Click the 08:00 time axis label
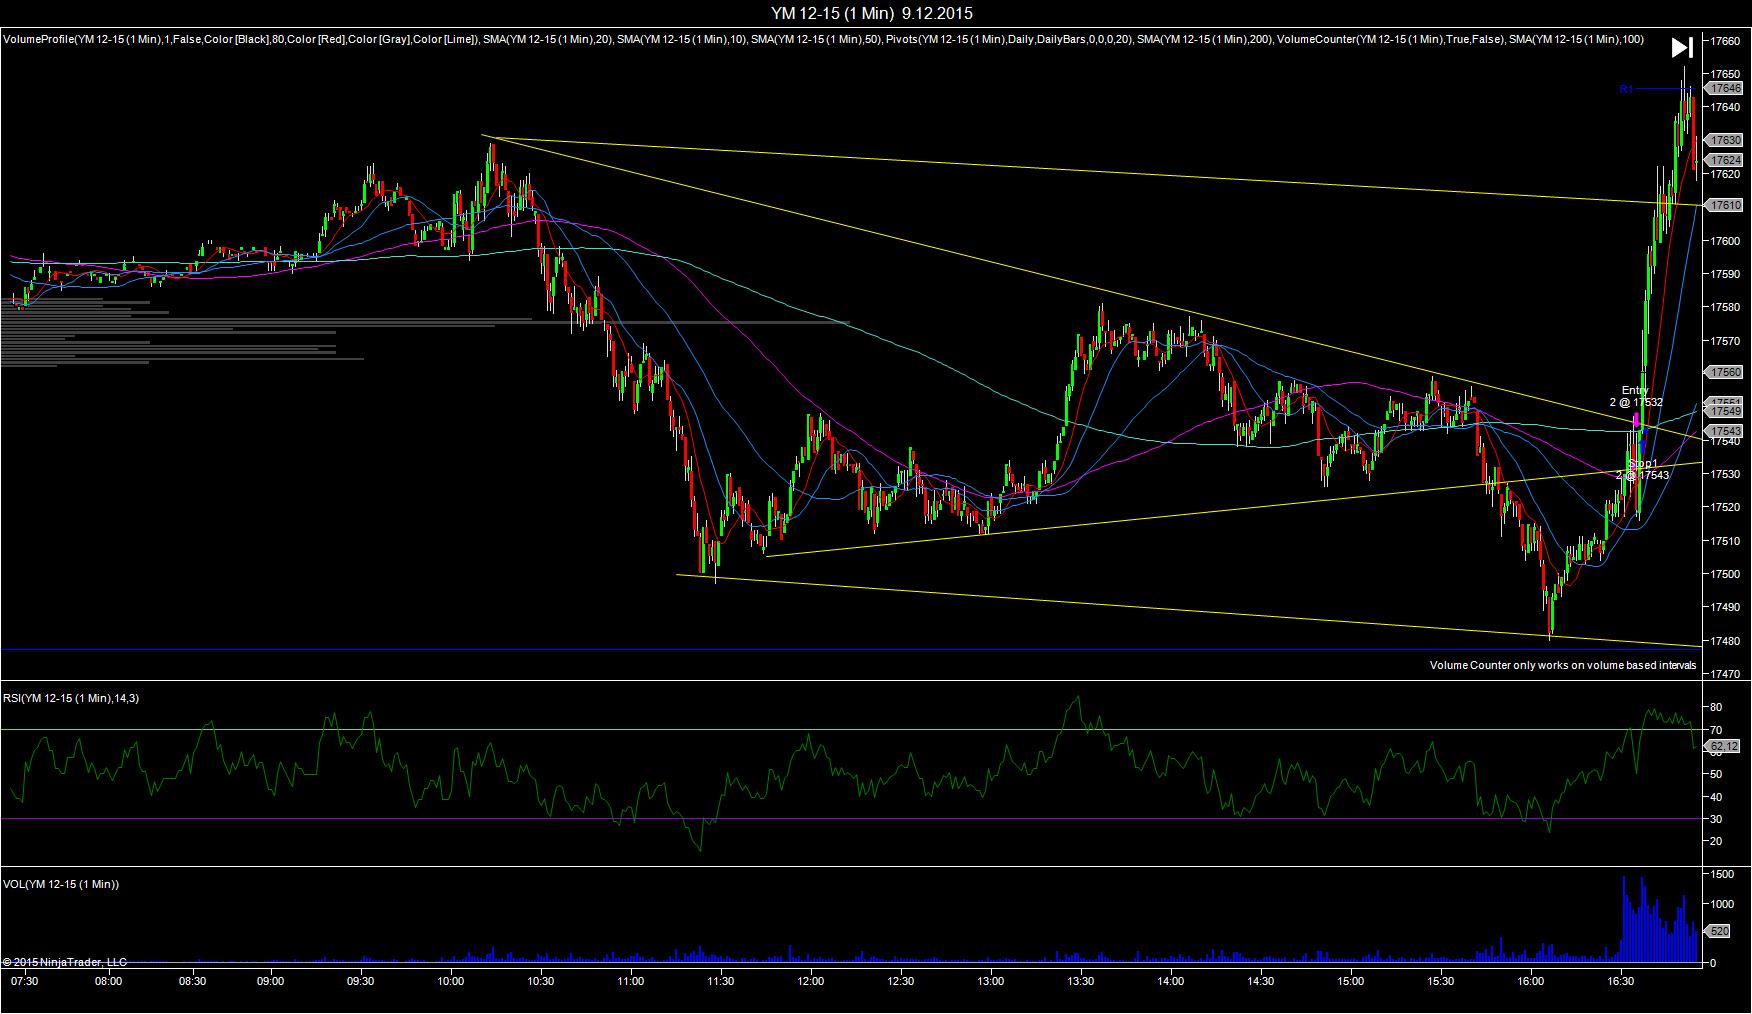This screenshot has width=1752, height=1014. 108,981
